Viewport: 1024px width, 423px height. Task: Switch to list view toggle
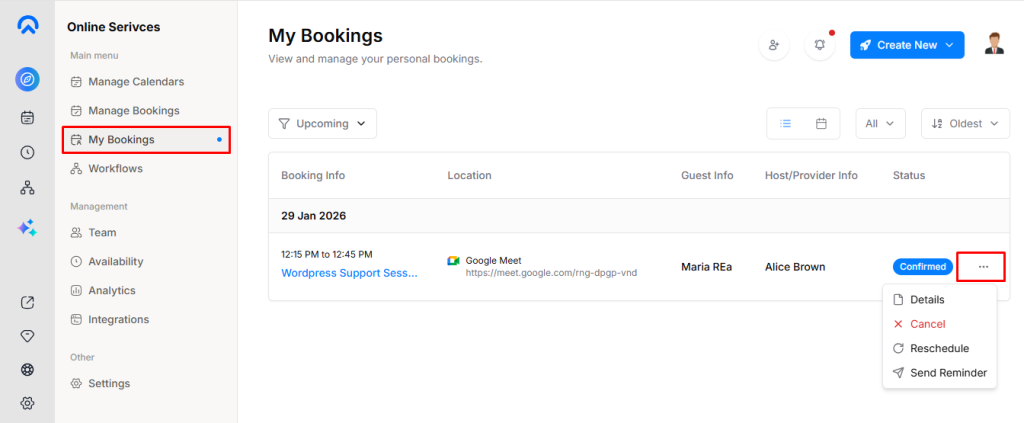786,123
